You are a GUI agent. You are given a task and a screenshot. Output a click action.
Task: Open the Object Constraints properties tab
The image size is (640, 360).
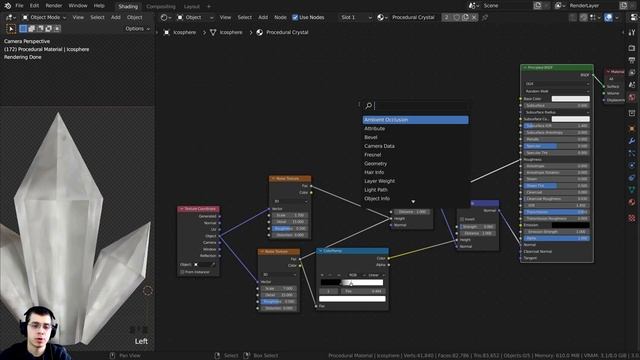[632, 178]
